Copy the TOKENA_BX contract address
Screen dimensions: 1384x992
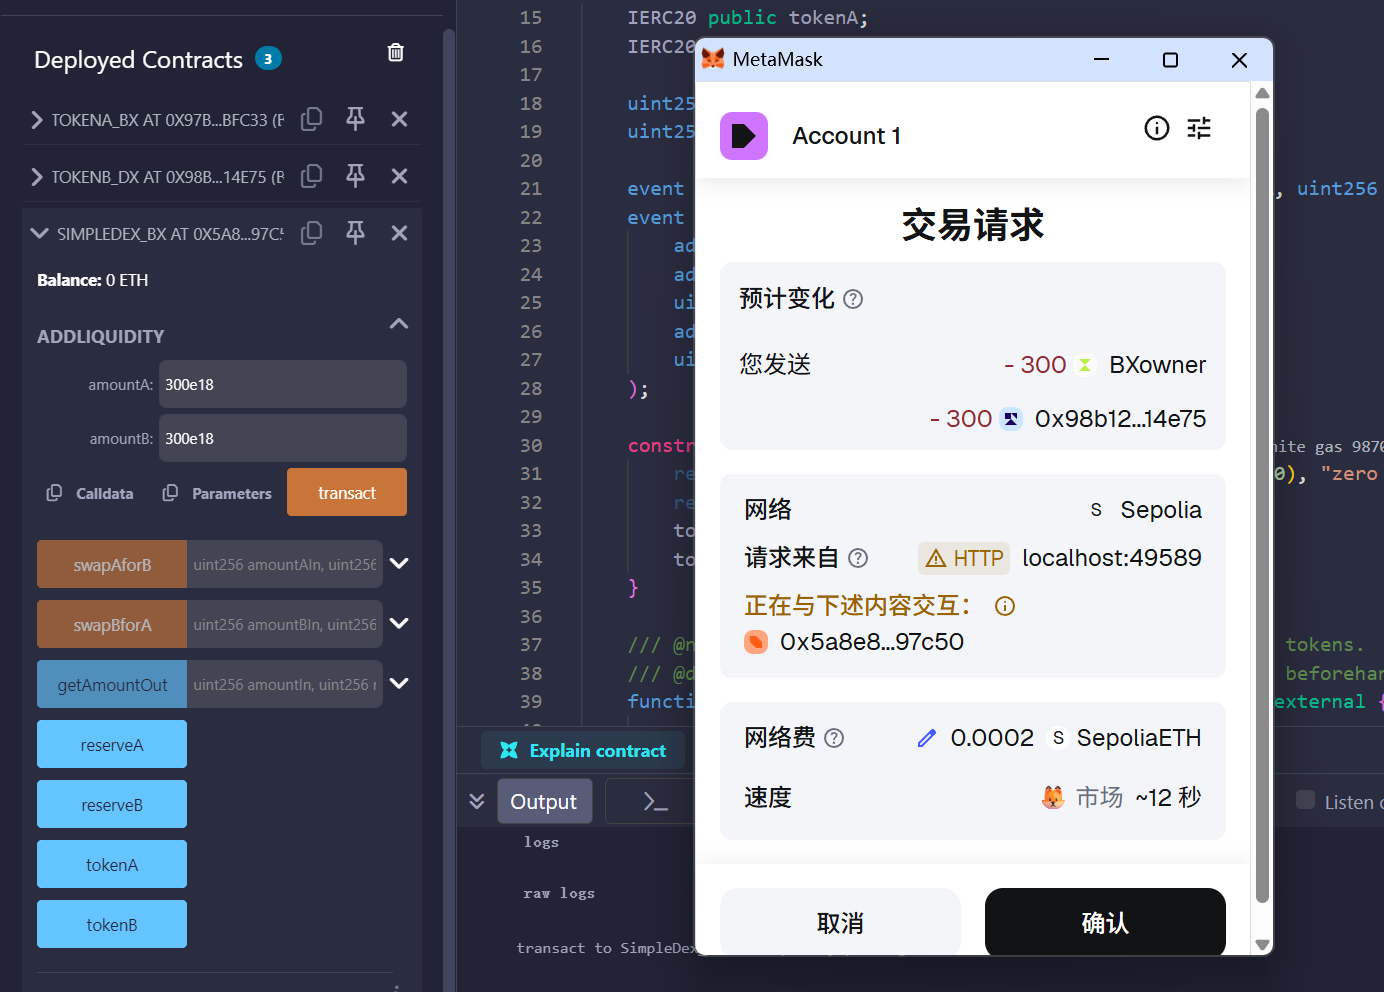point(312,119)
